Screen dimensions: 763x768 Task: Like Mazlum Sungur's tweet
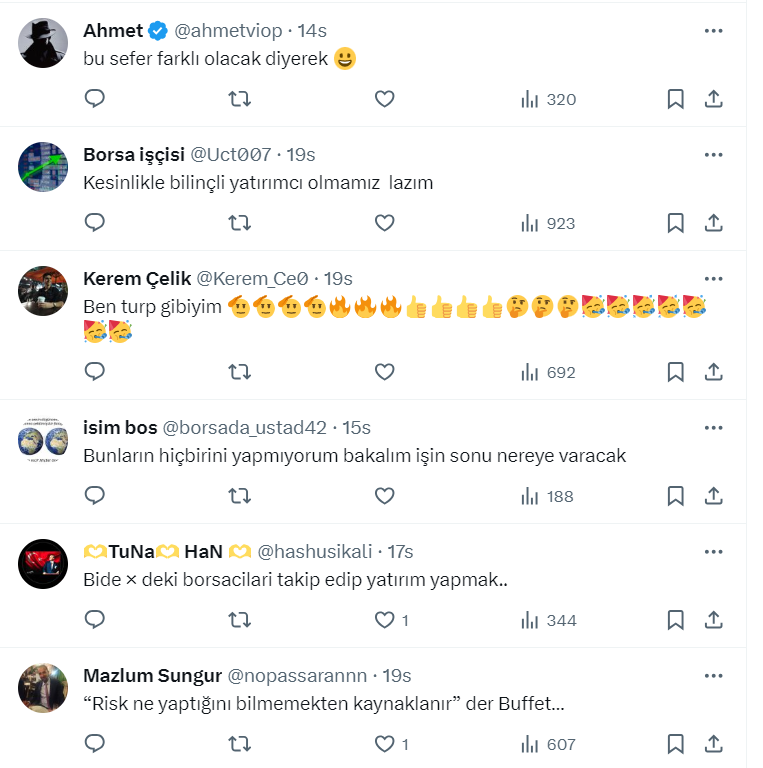[385, 744]
